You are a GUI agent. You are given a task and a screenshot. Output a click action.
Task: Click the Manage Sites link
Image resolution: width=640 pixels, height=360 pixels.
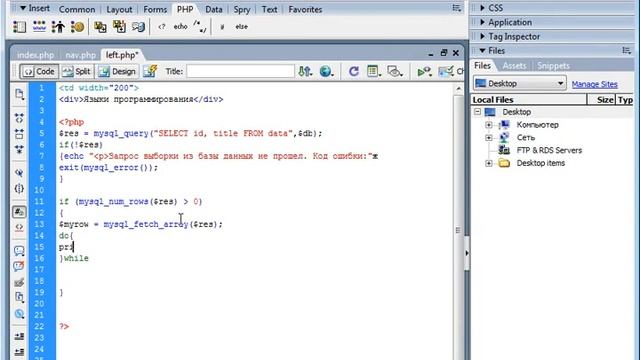coord(594,84)
